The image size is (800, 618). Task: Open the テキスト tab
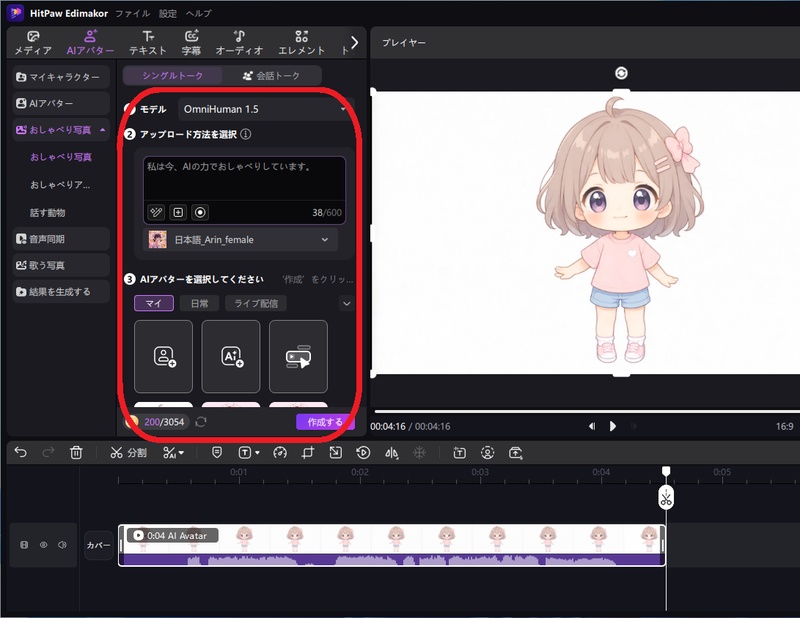pyautogui.click(x=147, y=43)
